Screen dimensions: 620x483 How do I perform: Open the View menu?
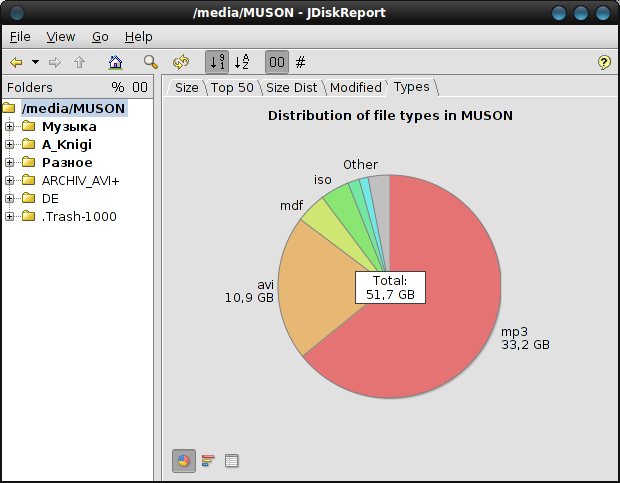click(x=60, y=37)
